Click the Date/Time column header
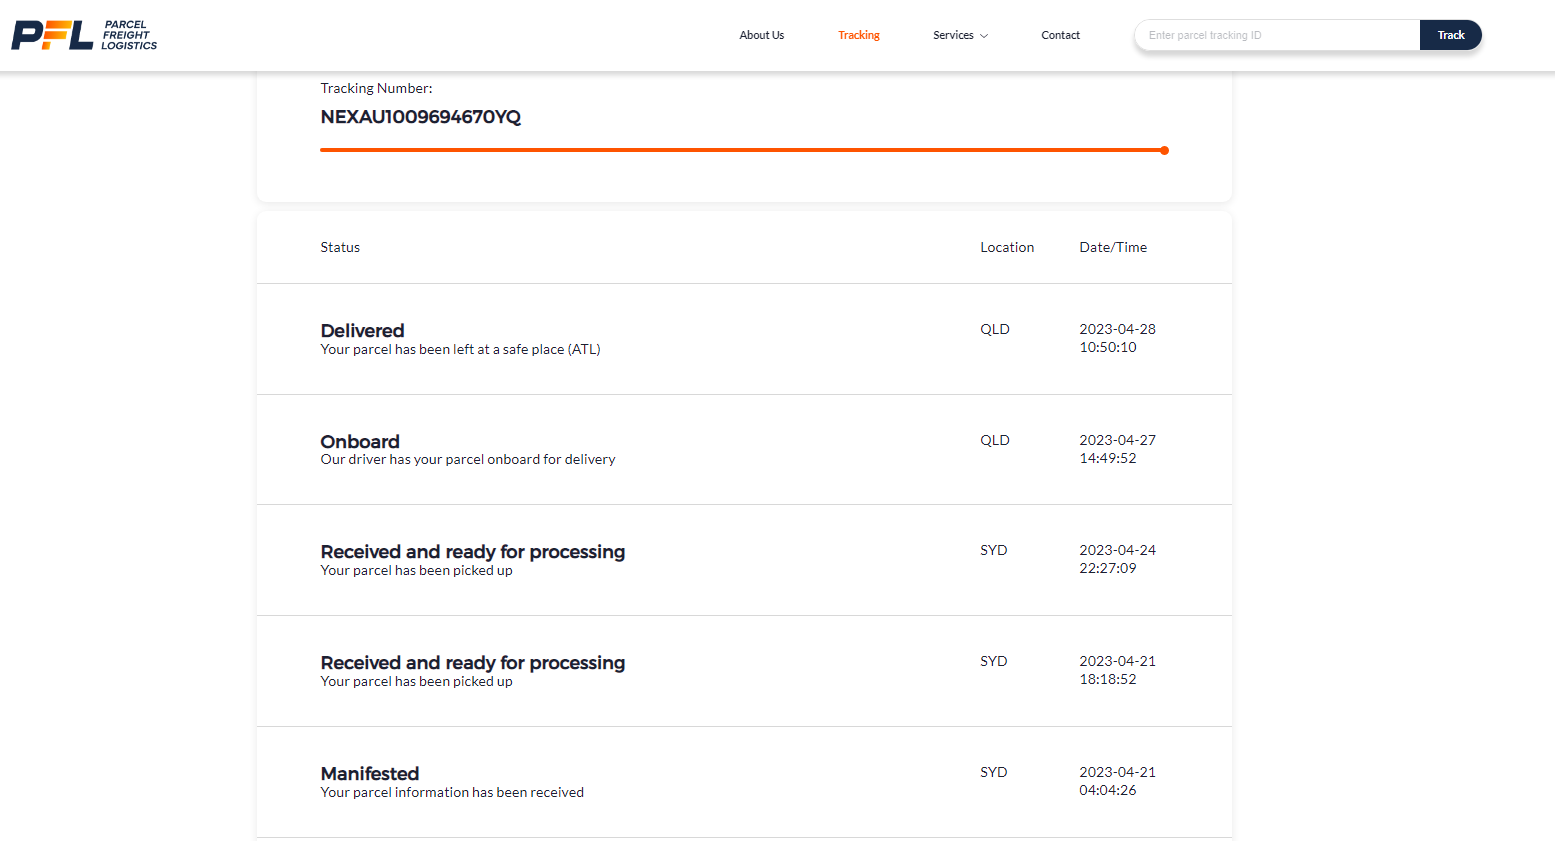This screenshot has height=841, width=1555. click(x=1112, y=247)
